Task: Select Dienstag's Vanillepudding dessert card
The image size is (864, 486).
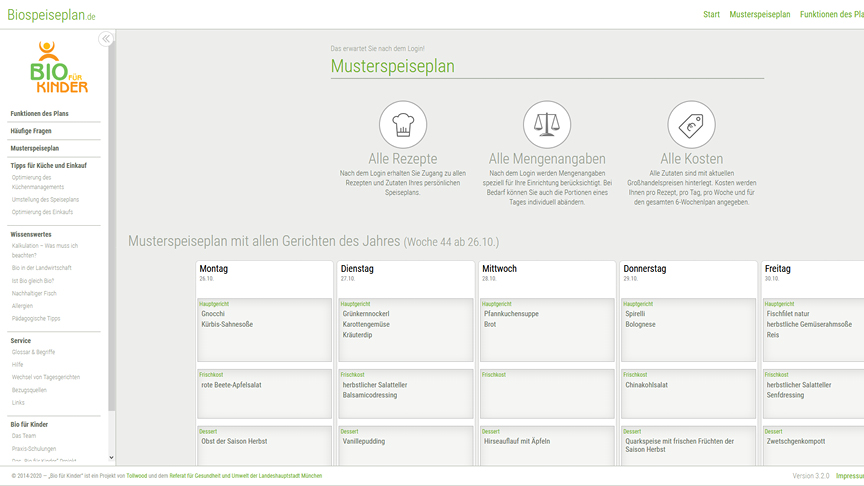Action: tap(406, 446)
